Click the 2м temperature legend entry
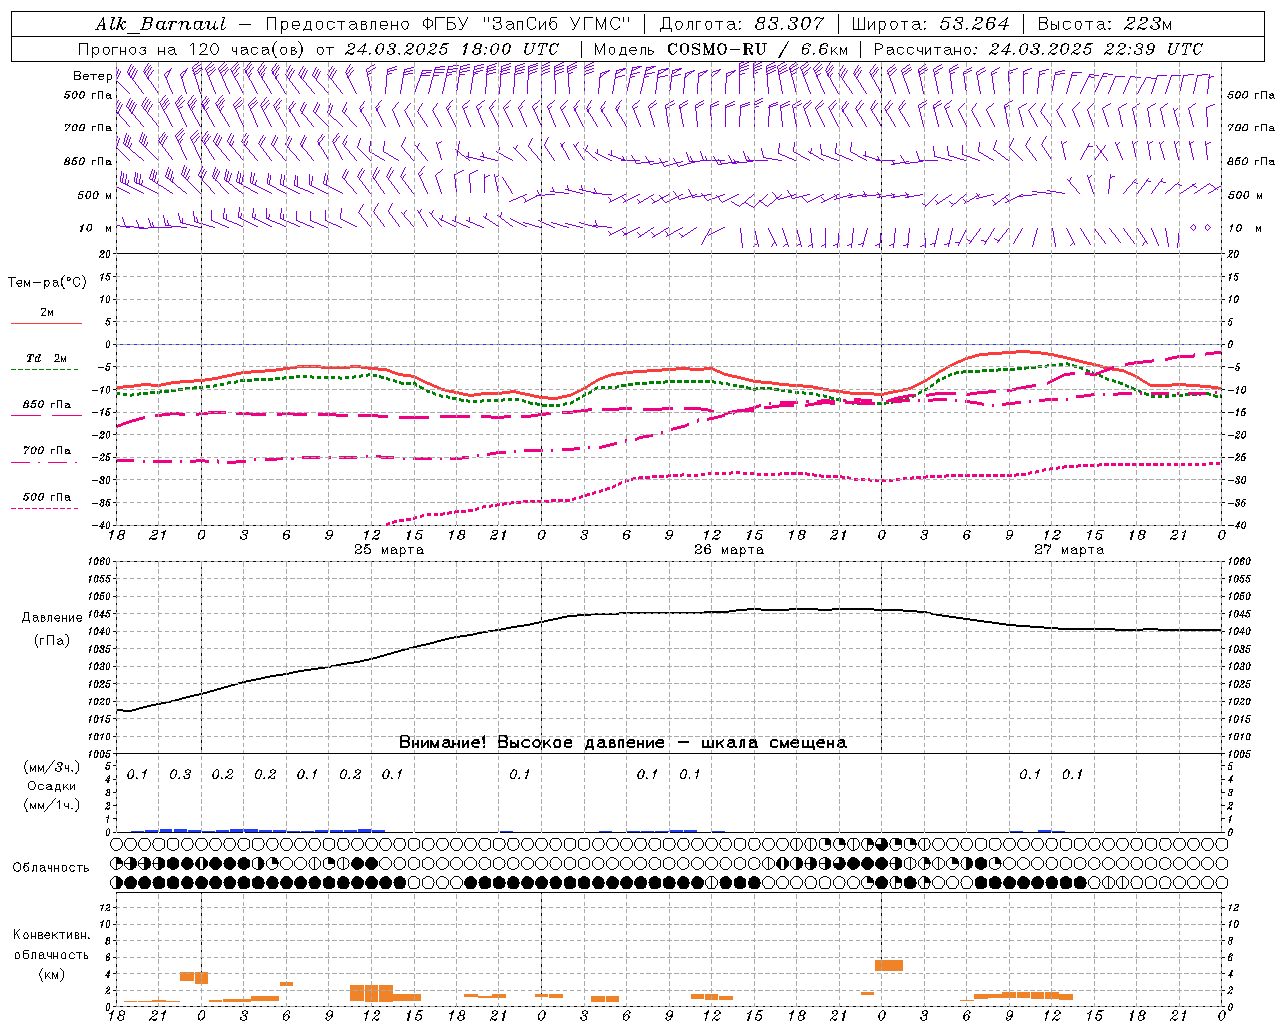This screenshot has height=1024, width=1280. [47, 313]
